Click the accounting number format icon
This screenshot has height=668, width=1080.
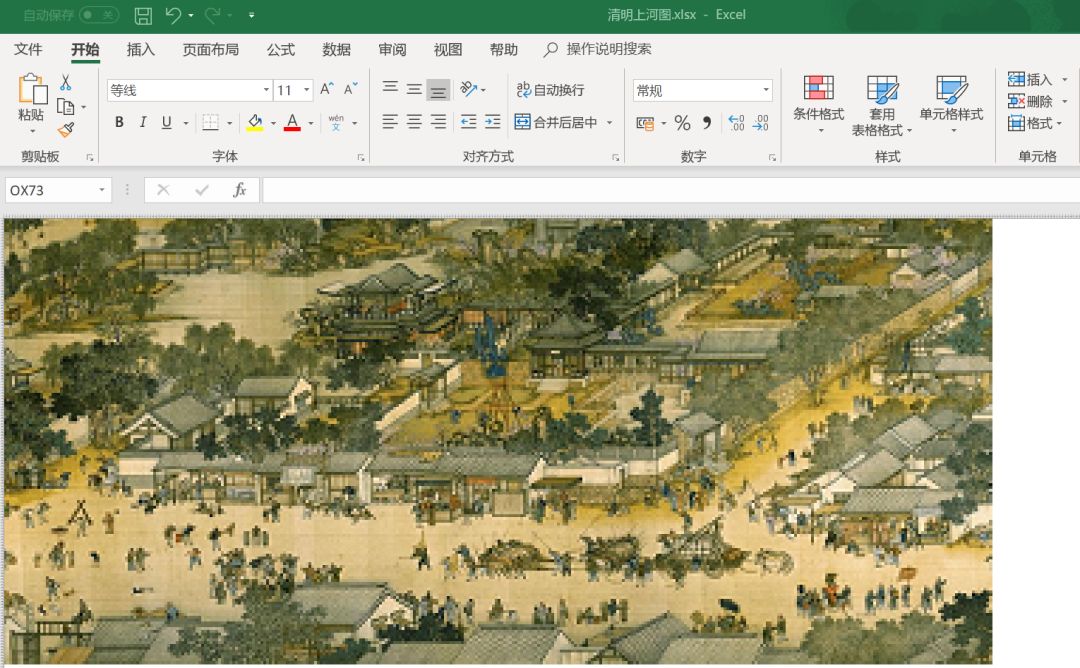645,123
